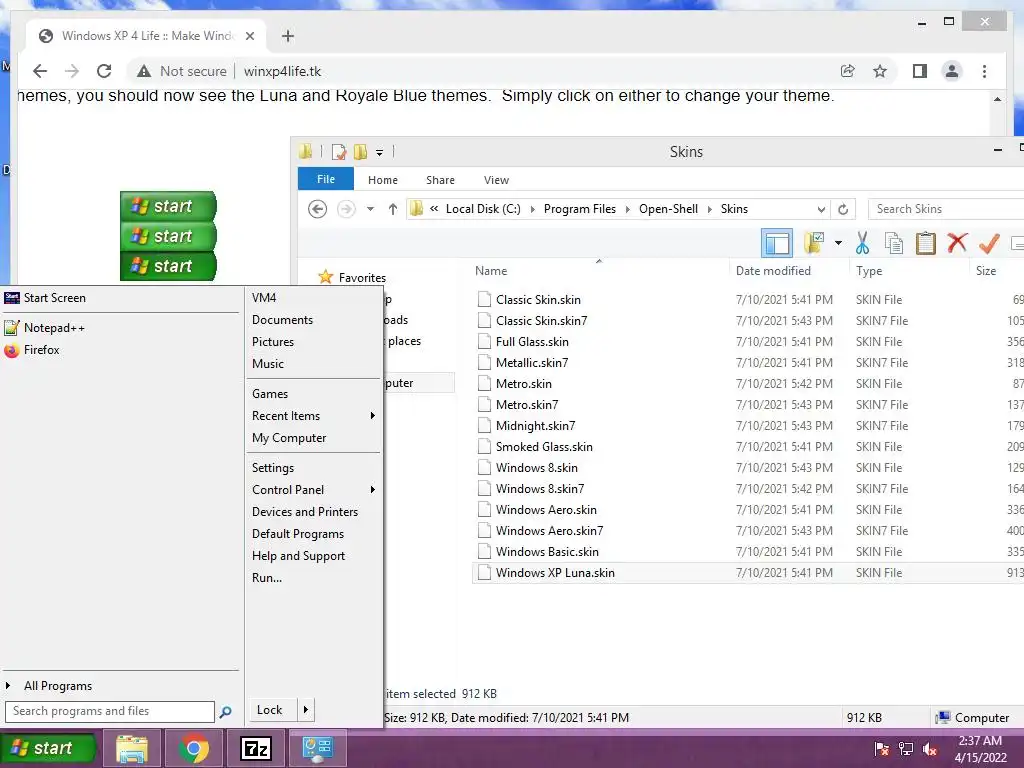Expand All Programs list
Screen dimensions: 1024x768
57,686
